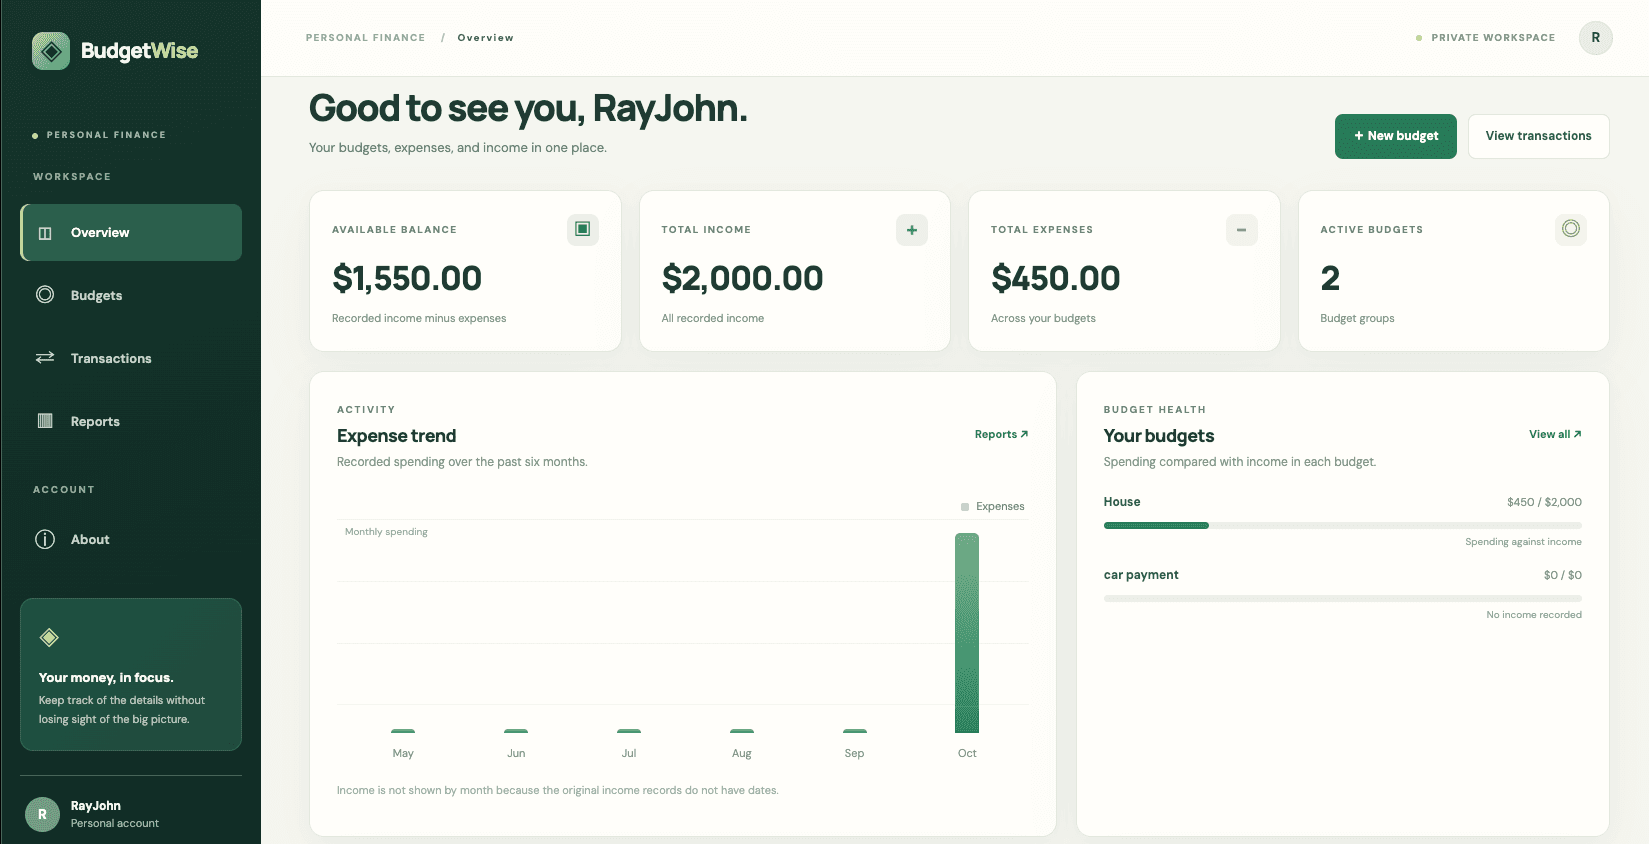Click the diamond icon in the promo card
1649x844 pixels.
49,637
